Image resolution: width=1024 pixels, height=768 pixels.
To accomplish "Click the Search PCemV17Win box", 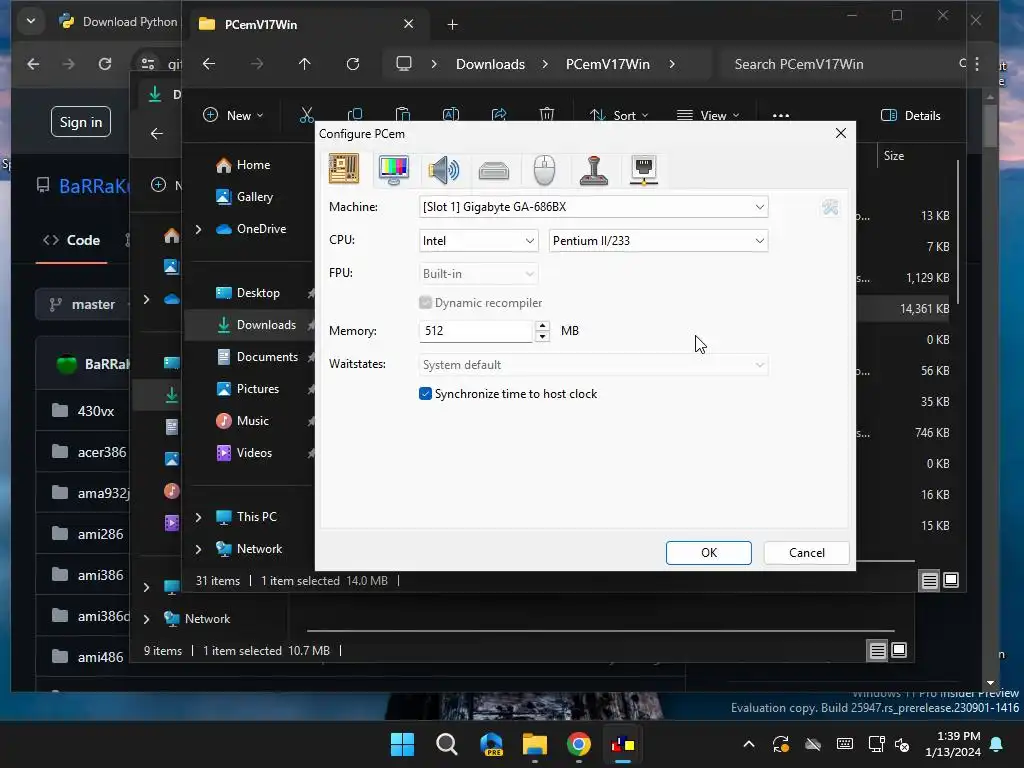I will tap(842, 64).
